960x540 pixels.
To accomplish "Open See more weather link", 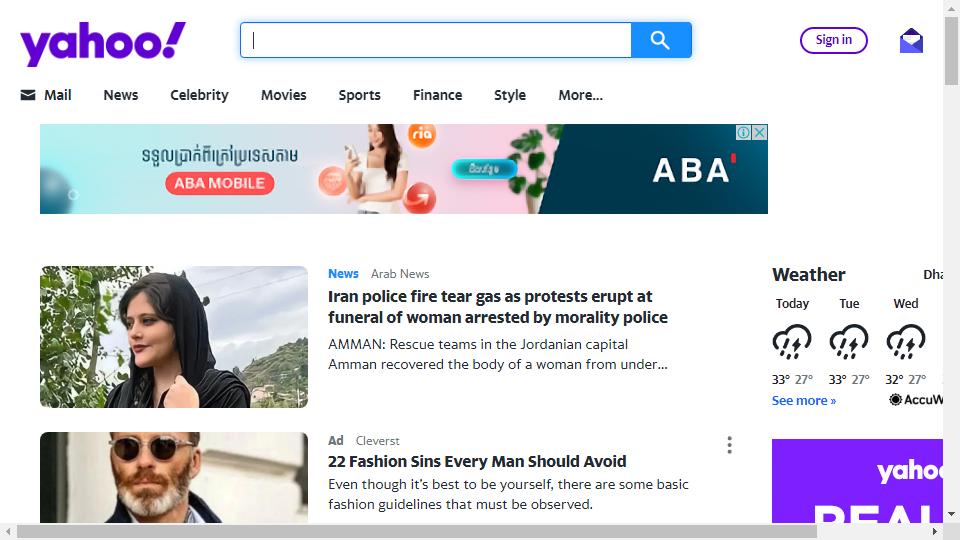I will point(803,400).
